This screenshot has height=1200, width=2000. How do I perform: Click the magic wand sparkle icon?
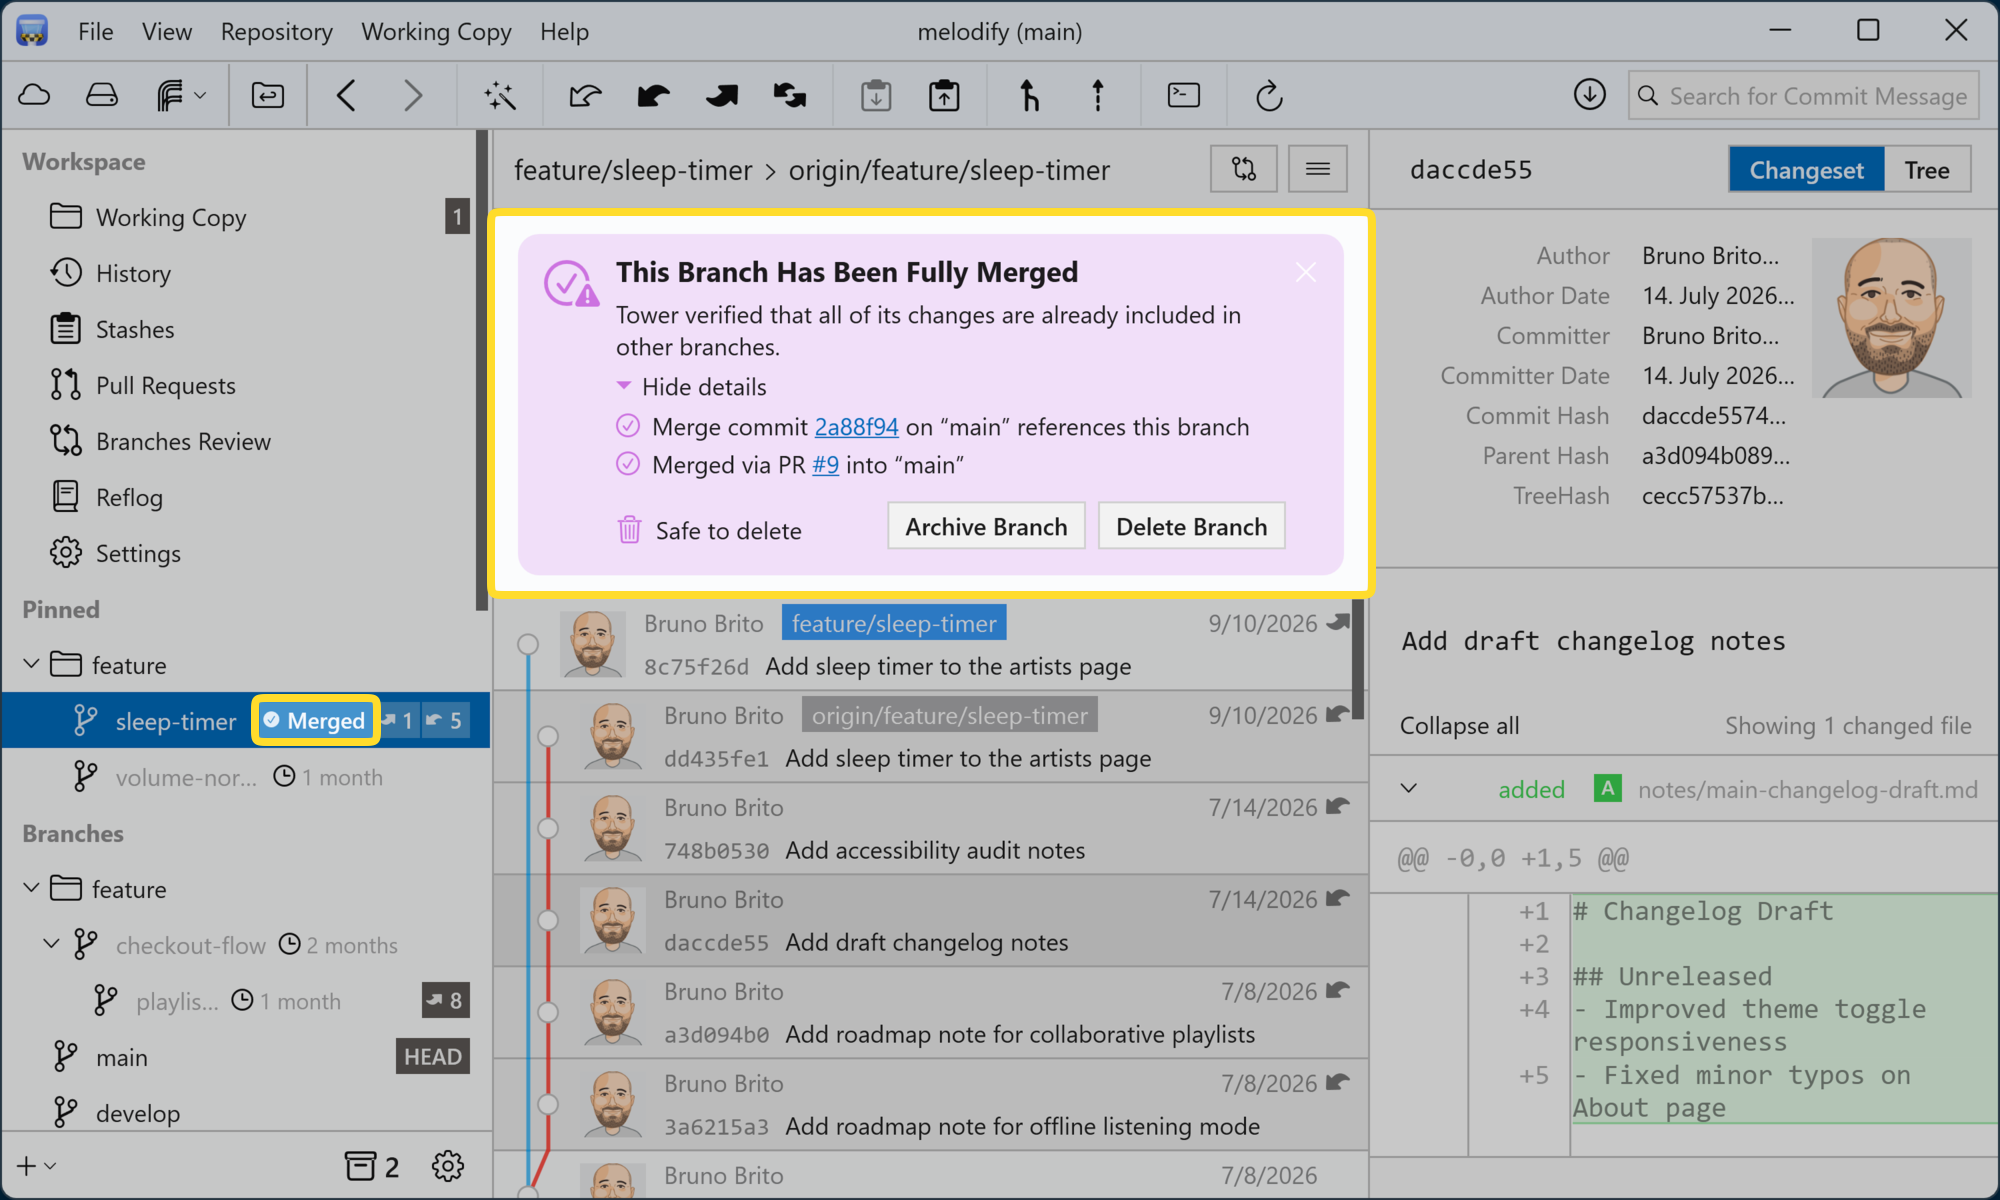(x=500, y=96)
